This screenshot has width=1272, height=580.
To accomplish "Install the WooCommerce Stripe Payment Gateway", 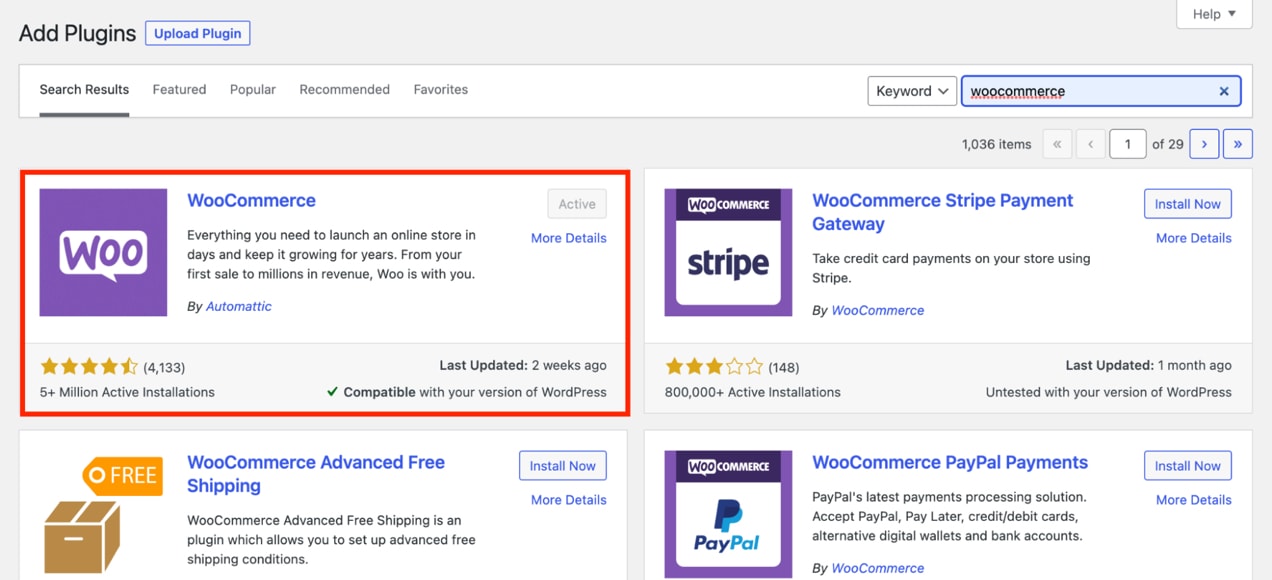I will tap(1187, 203).
